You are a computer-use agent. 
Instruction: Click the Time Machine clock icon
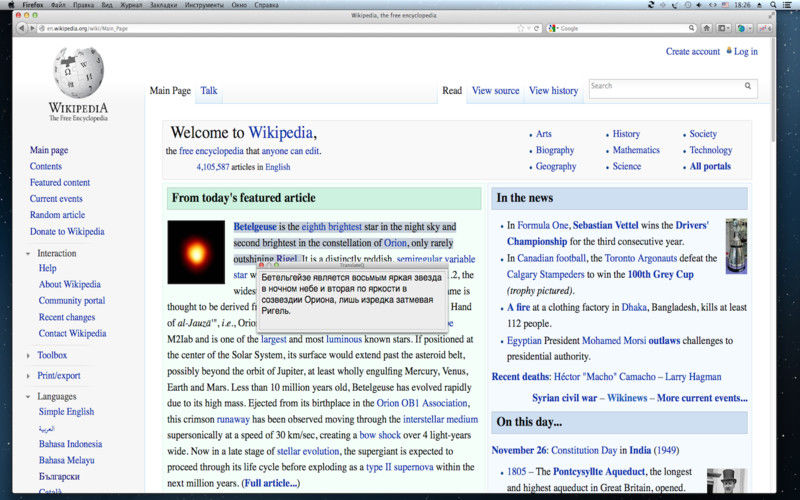[x=688, y=5]
